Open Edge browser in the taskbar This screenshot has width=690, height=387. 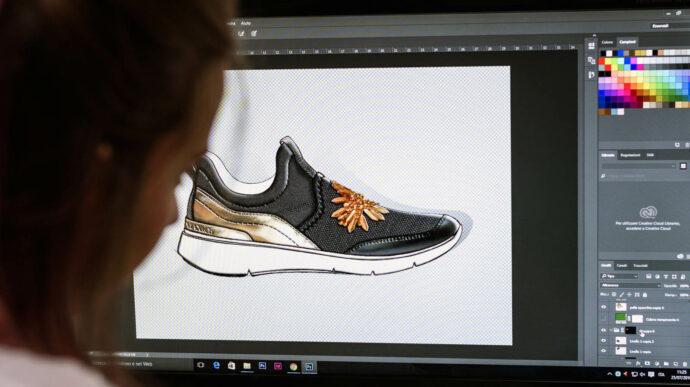[217, 365]
